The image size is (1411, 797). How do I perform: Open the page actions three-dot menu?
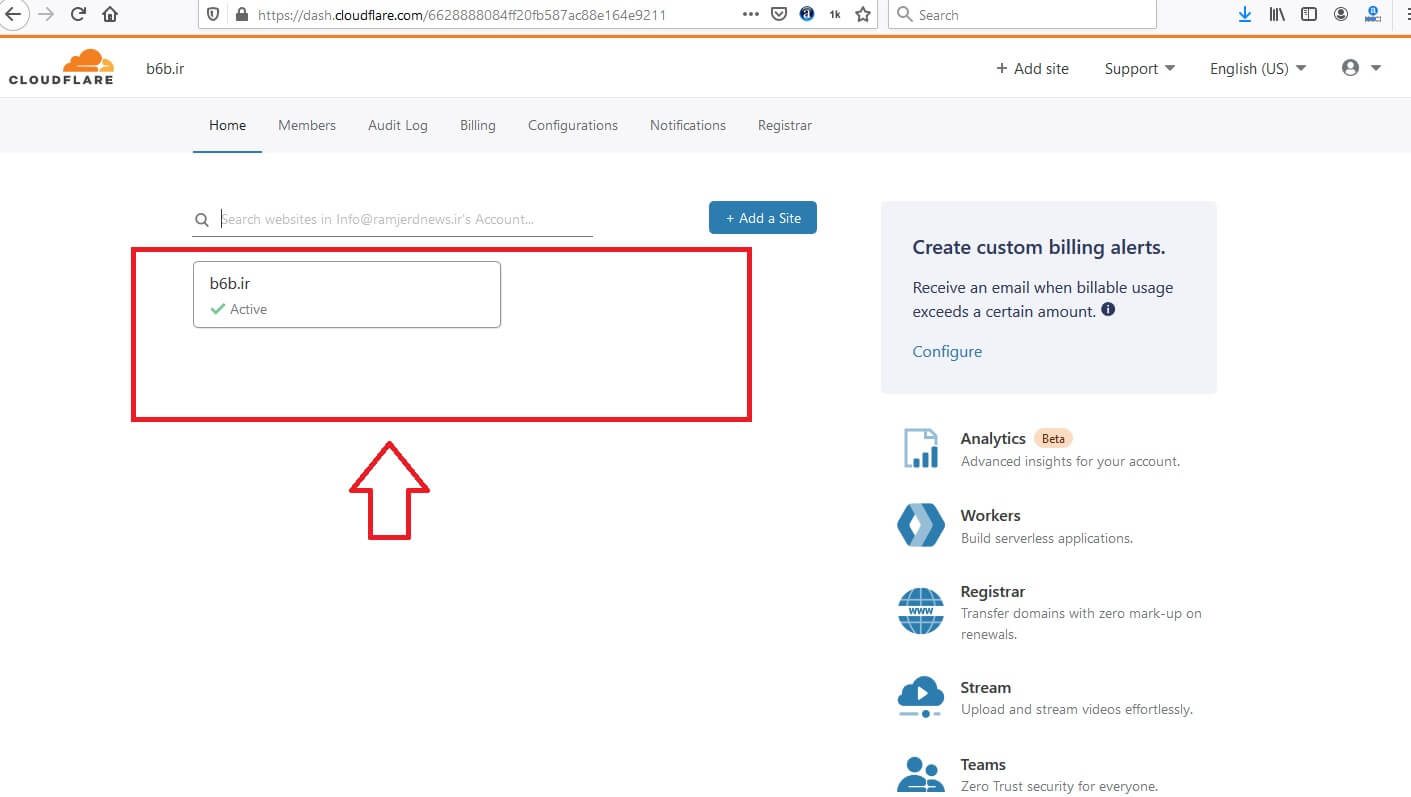click(751, 15)
